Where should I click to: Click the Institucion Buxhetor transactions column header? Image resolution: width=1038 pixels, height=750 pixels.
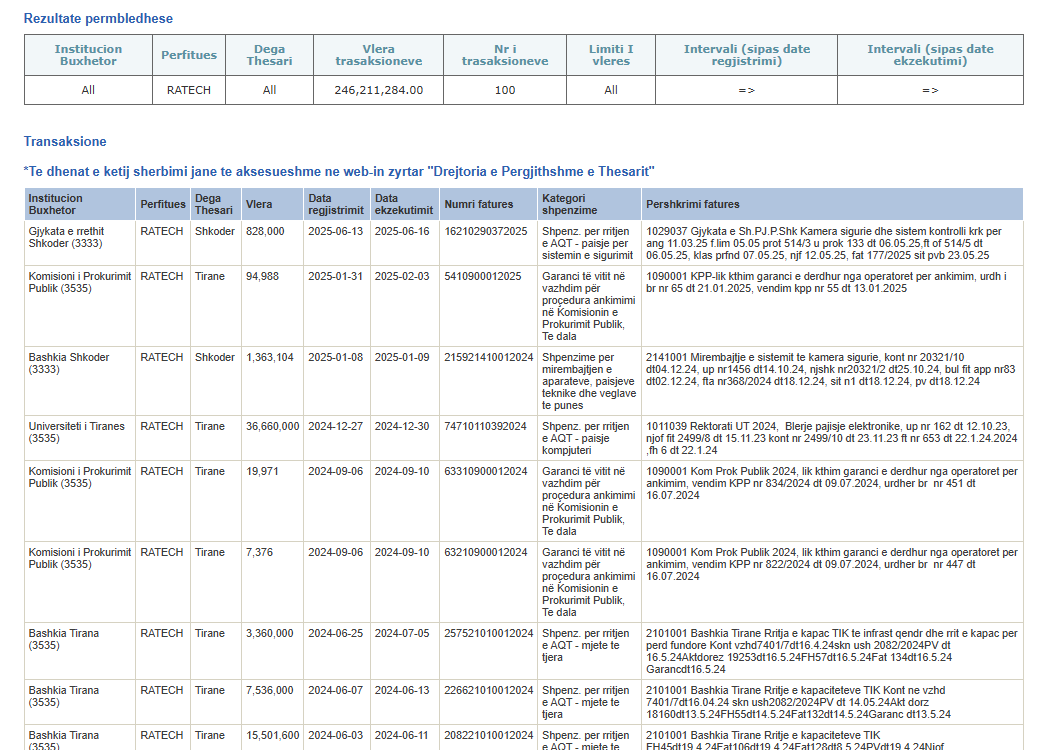[x=80, y=204]
